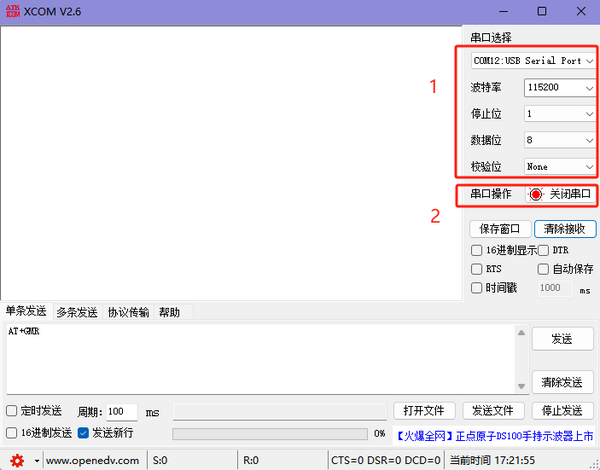The width and height of the screenshot is (600, 470).
Task: Click the send box scrollbar up arrow
Action: tap(522, 333)
